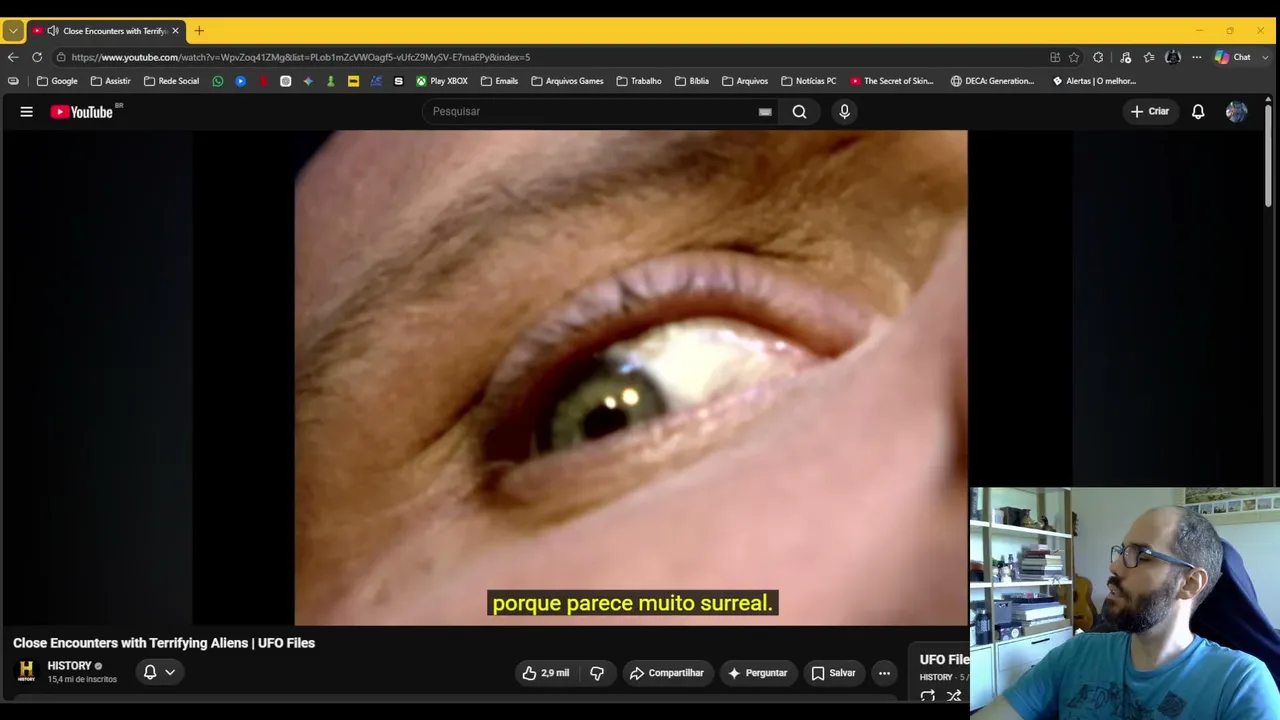
Task: Toggle playlist shuffle button
Action: pyautogui.click(x=954, y=696)
